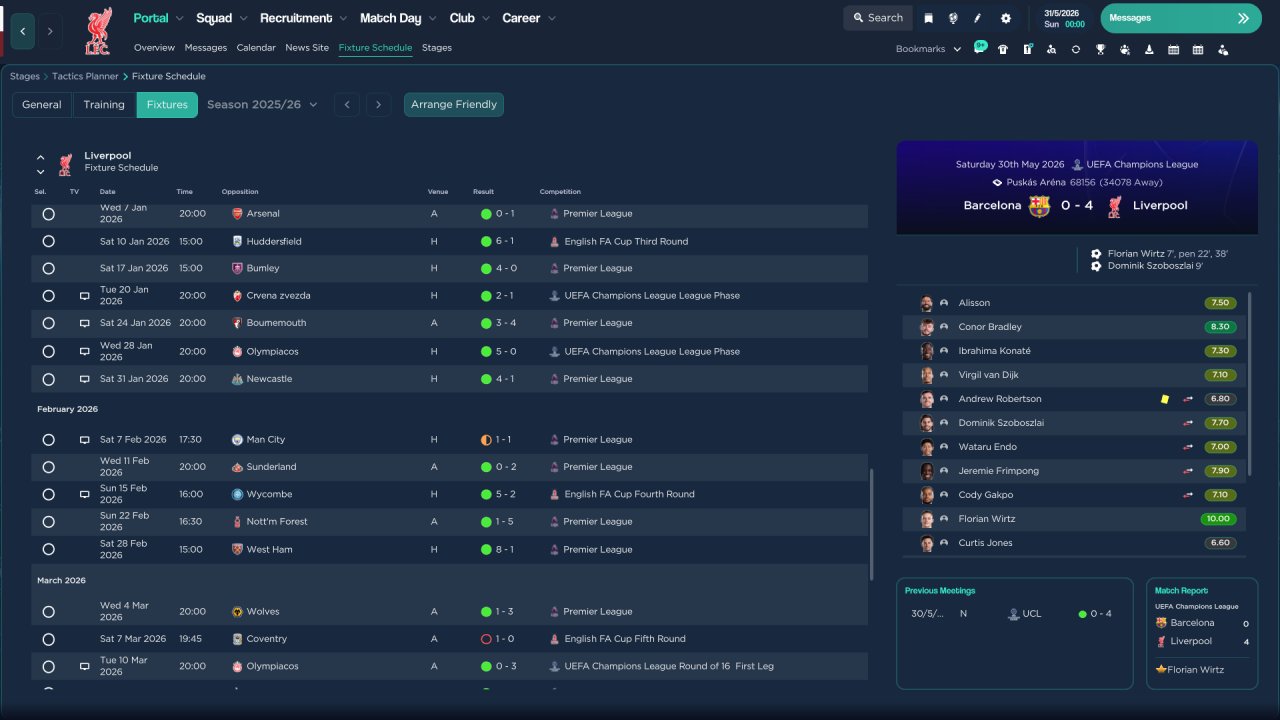
Task: Click the Arrange Friendly button
Action: pos(454,105)
